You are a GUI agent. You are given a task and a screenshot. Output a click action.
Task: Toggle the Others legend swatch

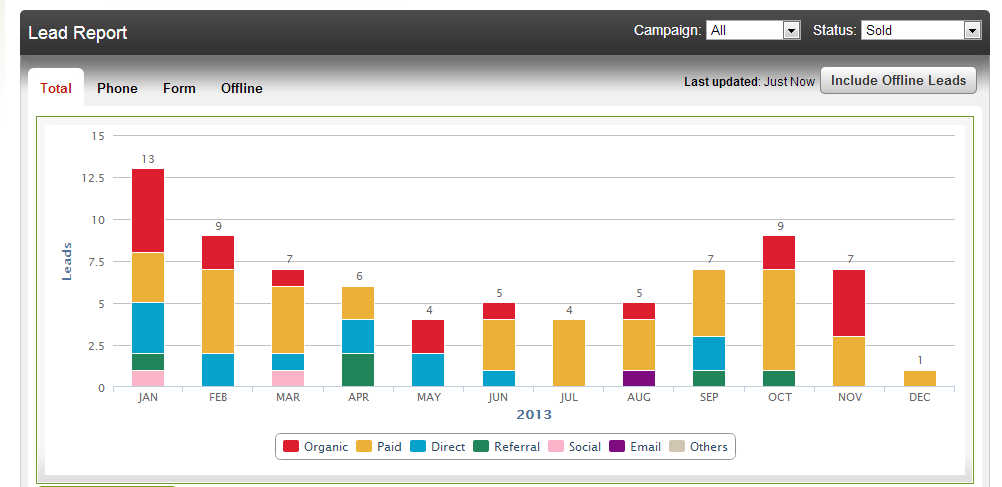[x=677, y=447]
